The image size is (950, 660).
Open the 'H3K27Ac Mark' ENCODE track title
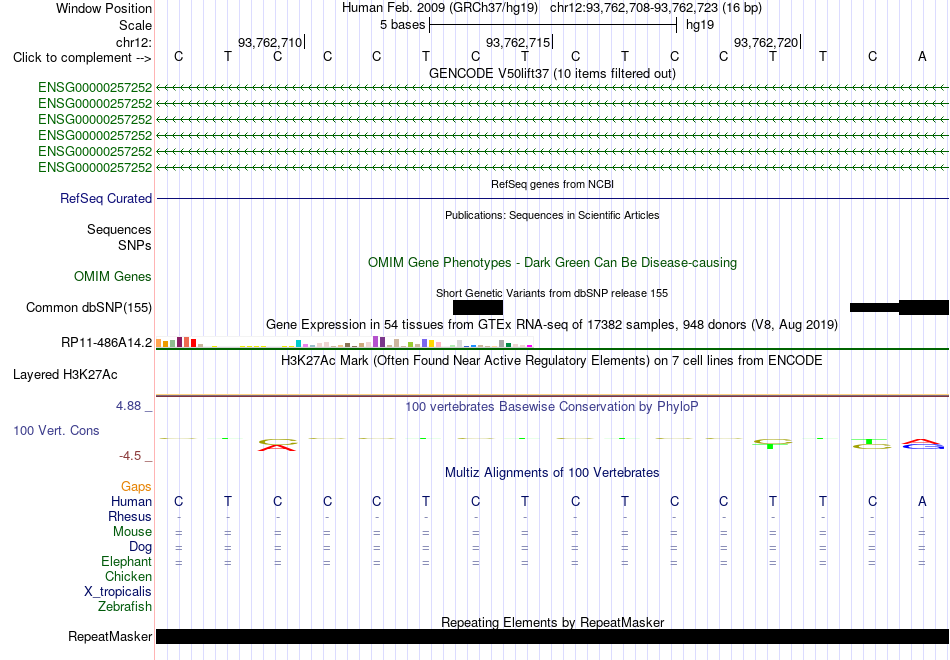pos(552,361)
